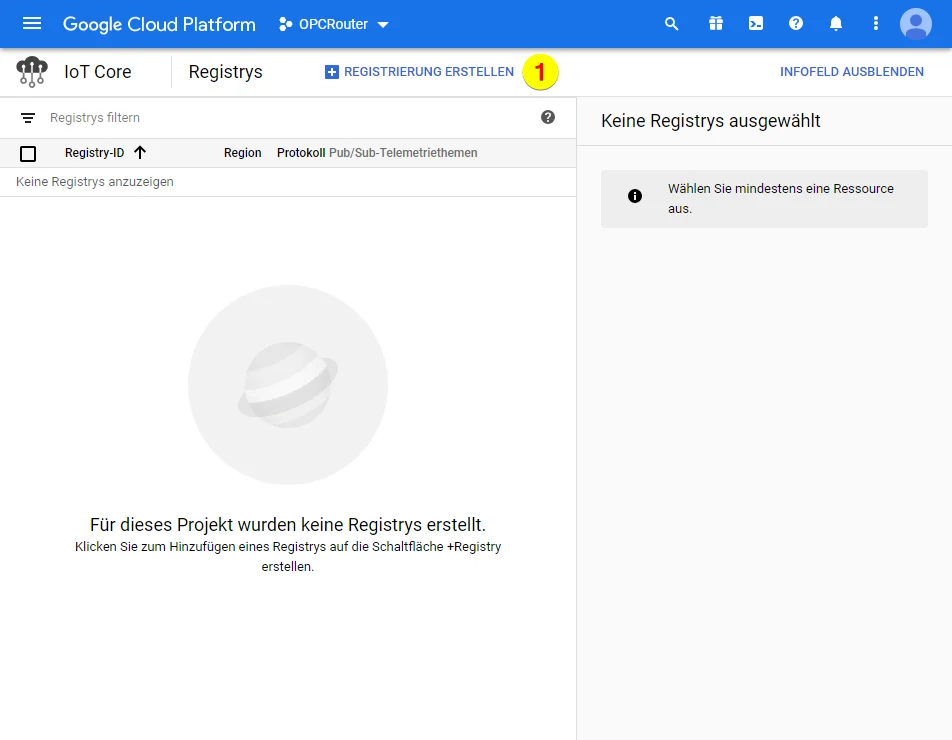
Task: Click 'Keine Registrys anzuzeigen' row
Action: [288, 182]
